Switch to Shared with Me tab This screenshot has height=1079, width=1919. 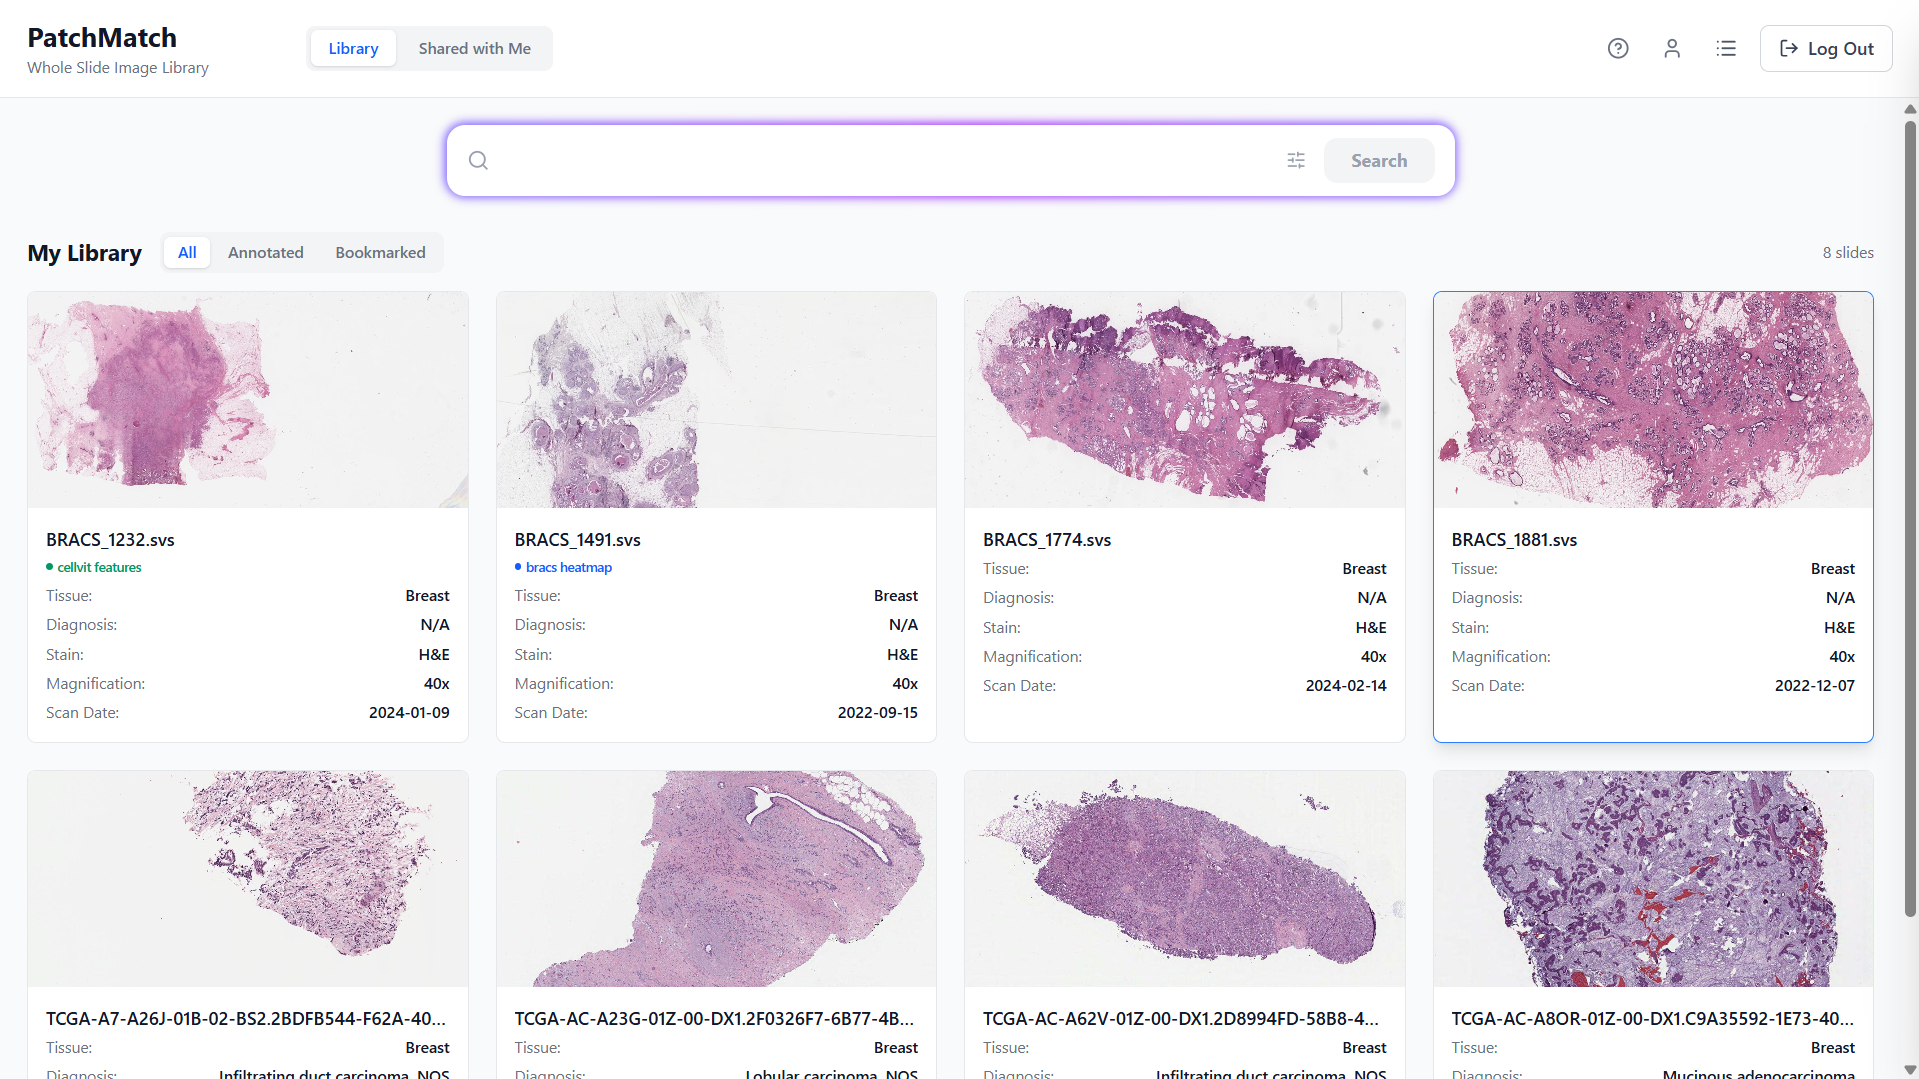[x=475, y=48]
